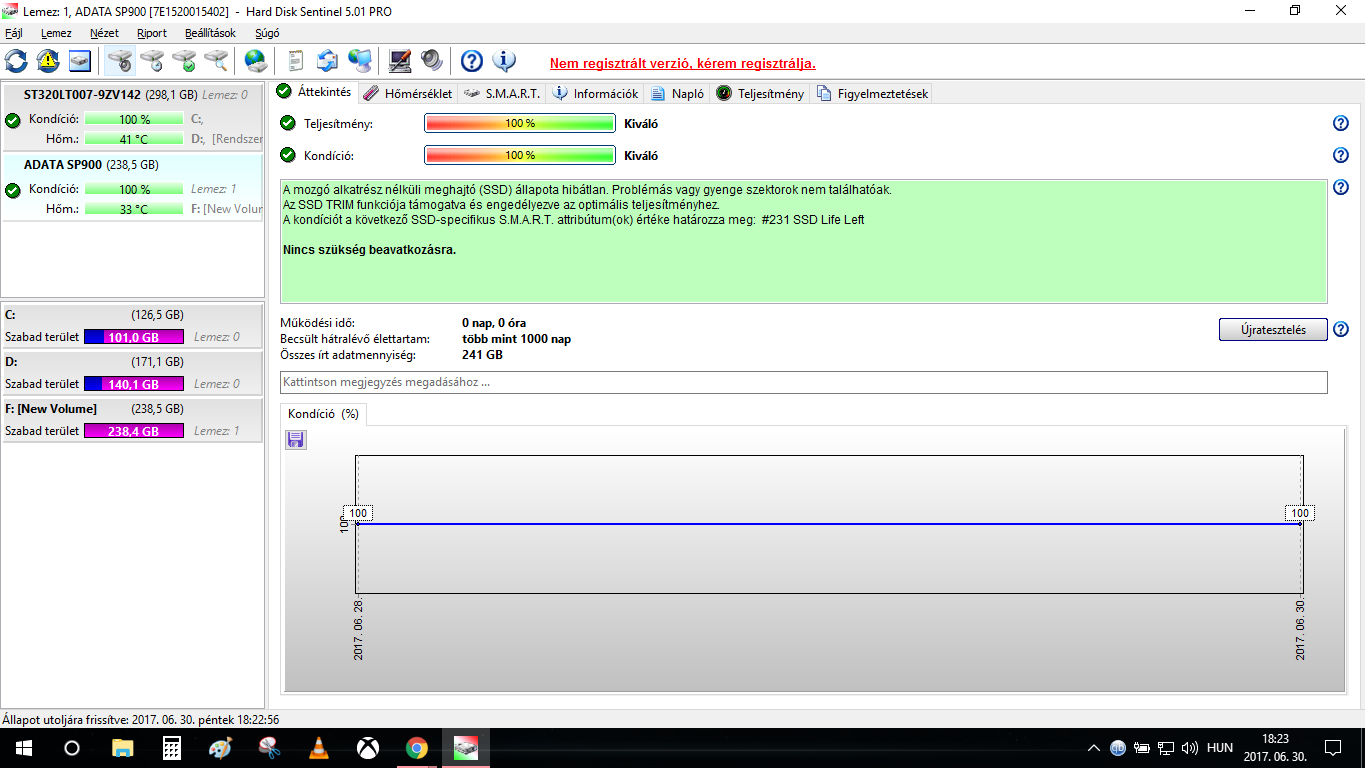Switch to the Figyelmeztetések tab
The height and width of the screenshot is (768, 1365).
(872, 94)
